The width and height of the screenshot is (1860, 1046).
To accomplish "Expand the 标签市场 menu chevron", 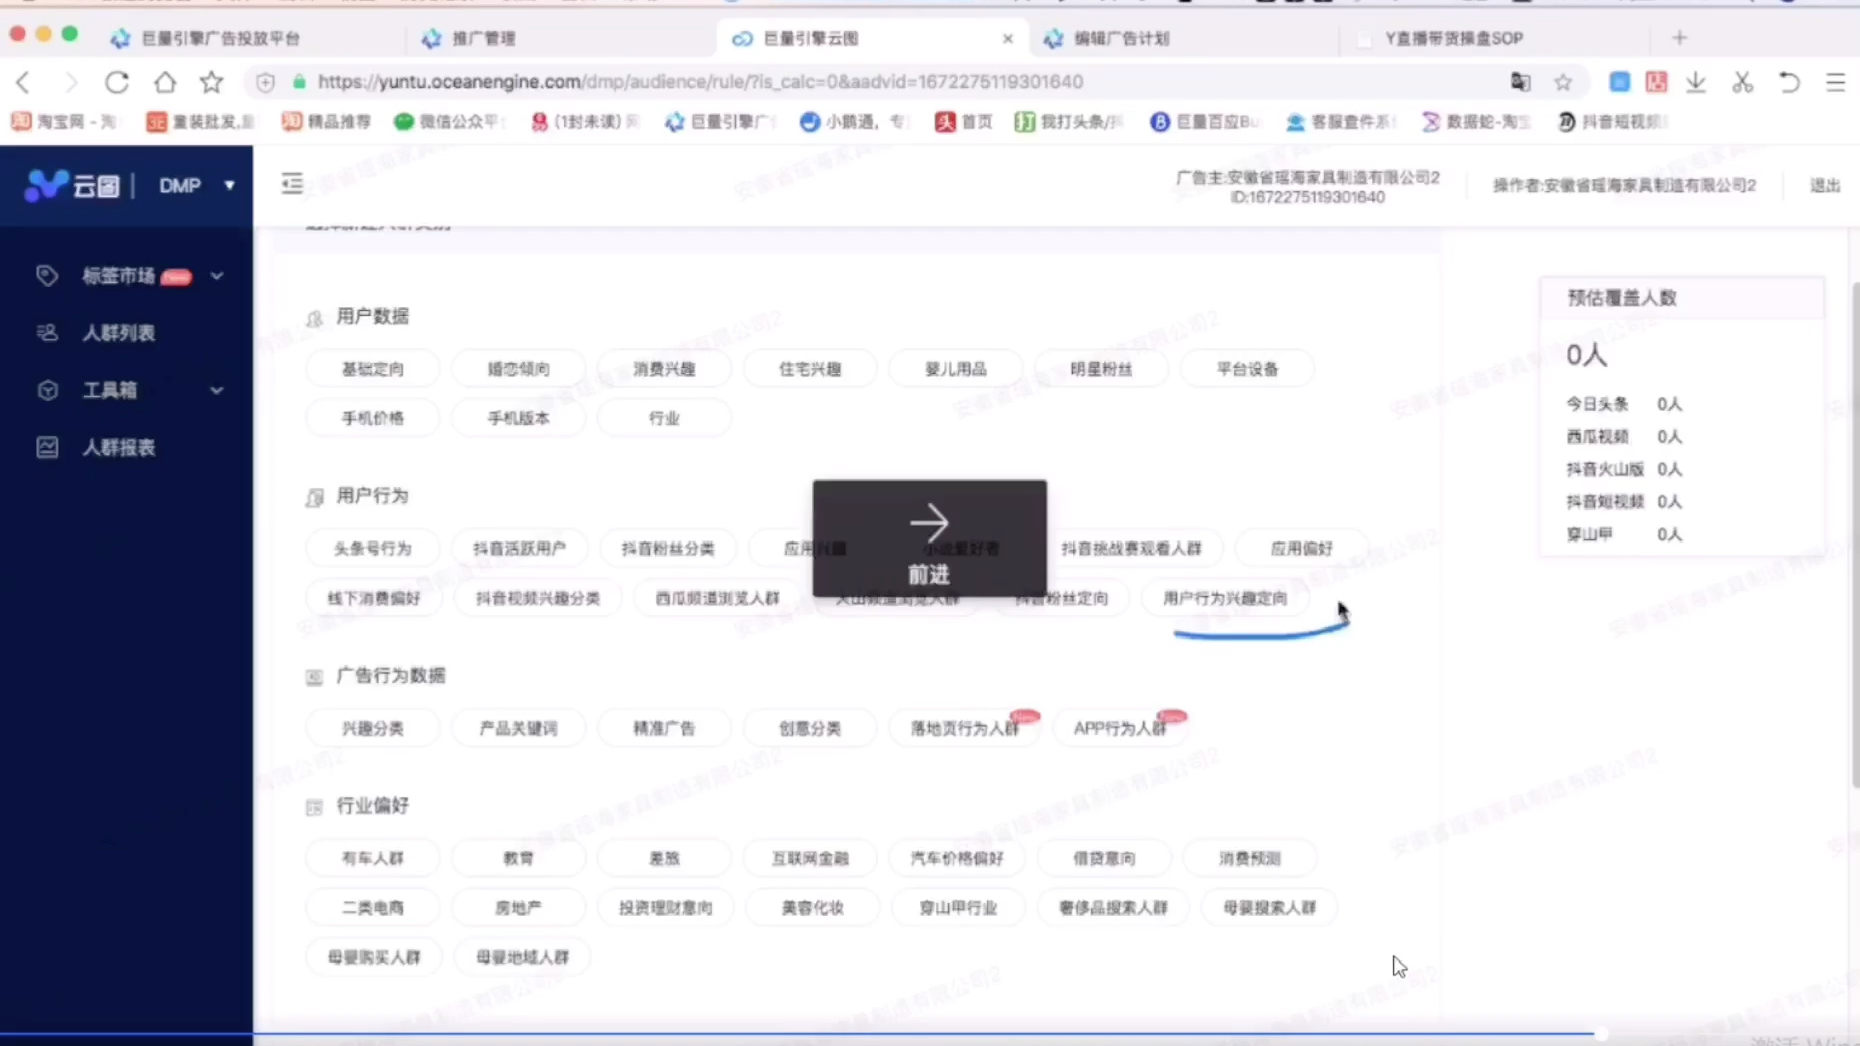I will [x=217, y=276].
